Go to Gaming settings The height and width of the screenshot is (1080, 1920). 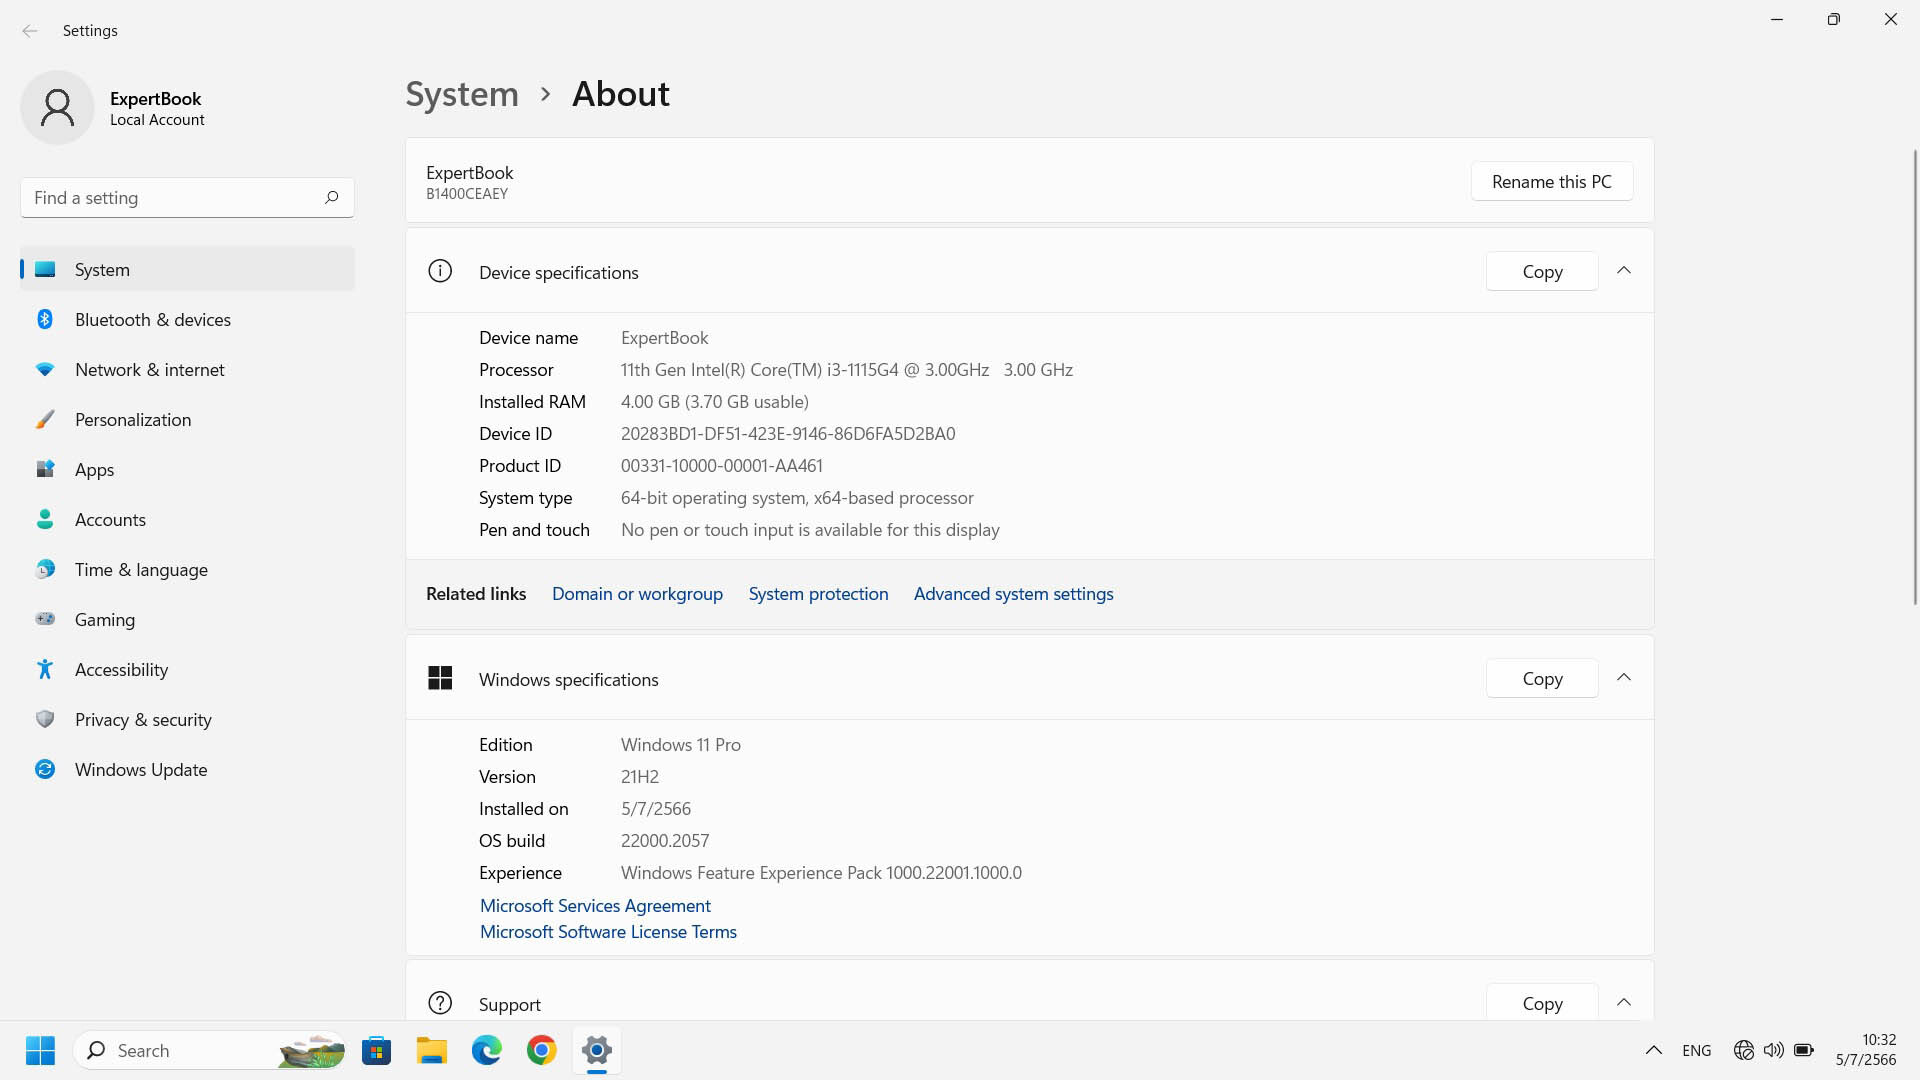tap(187, 619)
